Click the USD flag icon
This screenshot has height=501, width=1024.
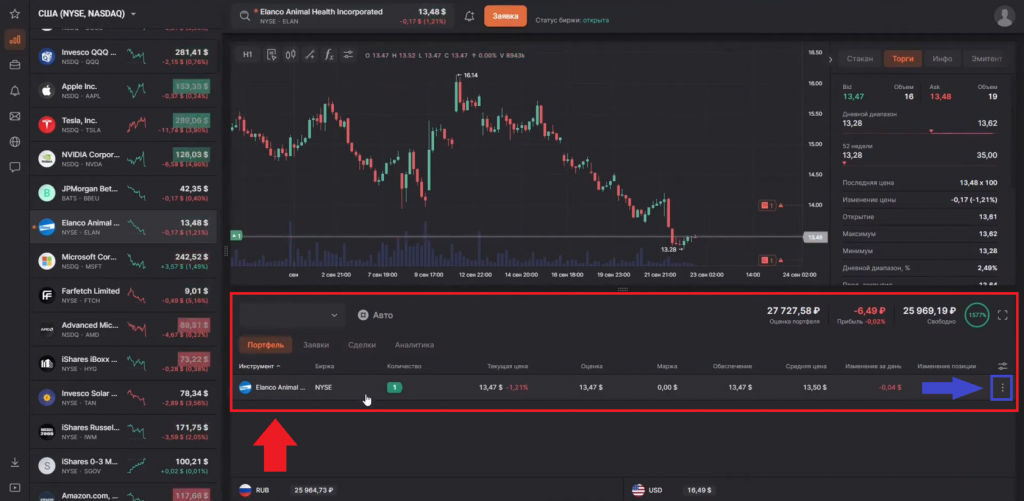pos(638,489)
